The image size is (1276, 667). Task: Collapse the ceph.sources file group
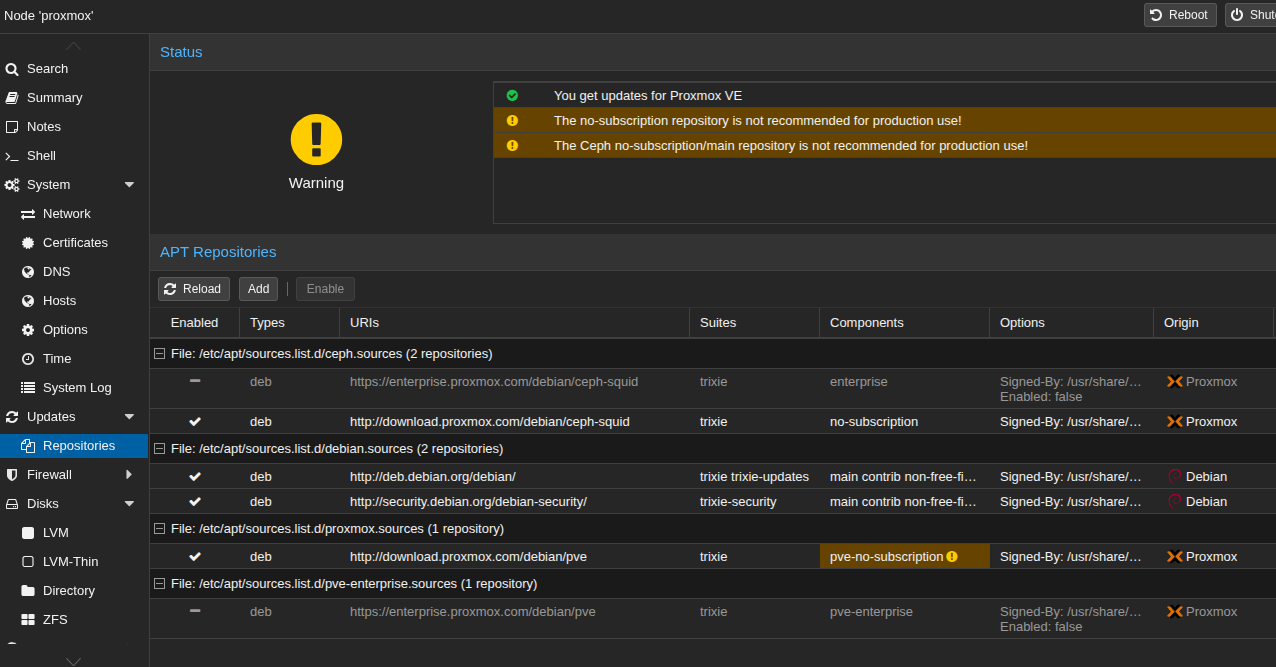pyautogui.click(x=159, y=354)
